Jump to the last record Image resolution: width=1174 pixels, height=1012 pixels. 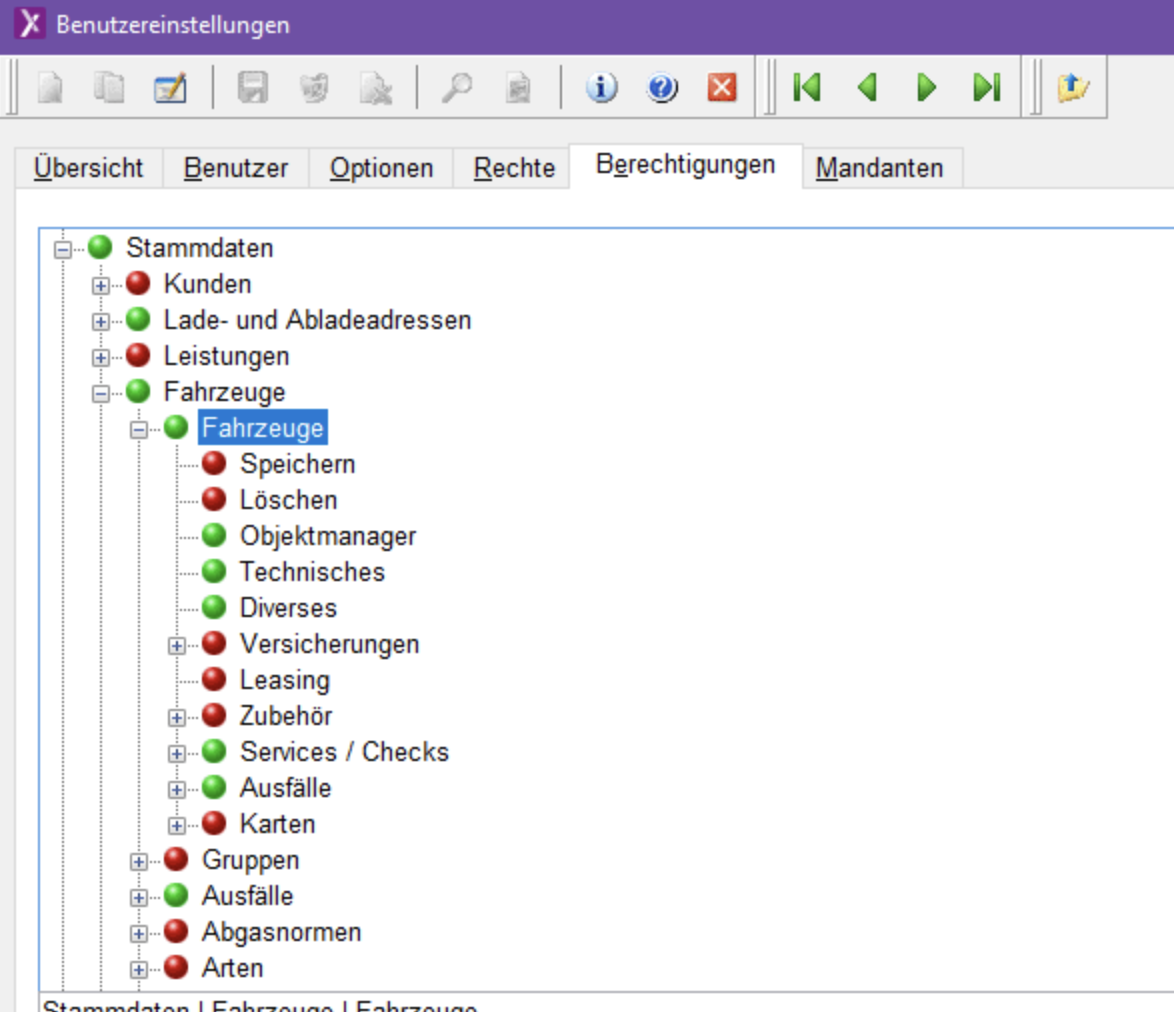click(x=987, y=88)
